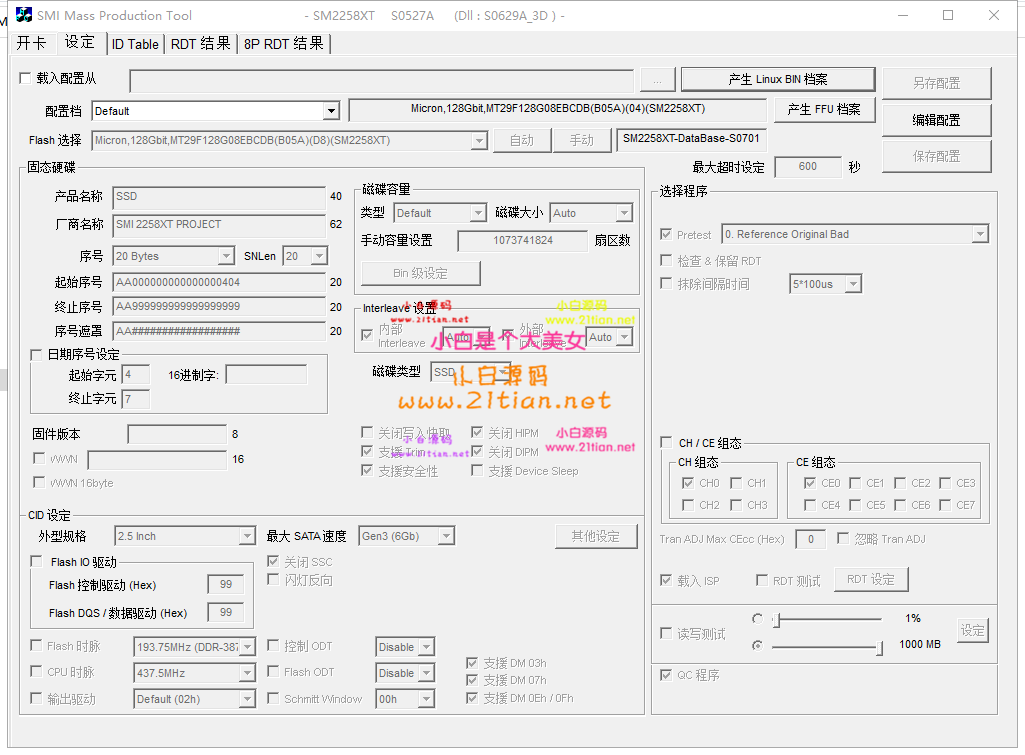Open the 序号 20 Bytes dropdown
The image size is (1025, 755).
[226, 256]
